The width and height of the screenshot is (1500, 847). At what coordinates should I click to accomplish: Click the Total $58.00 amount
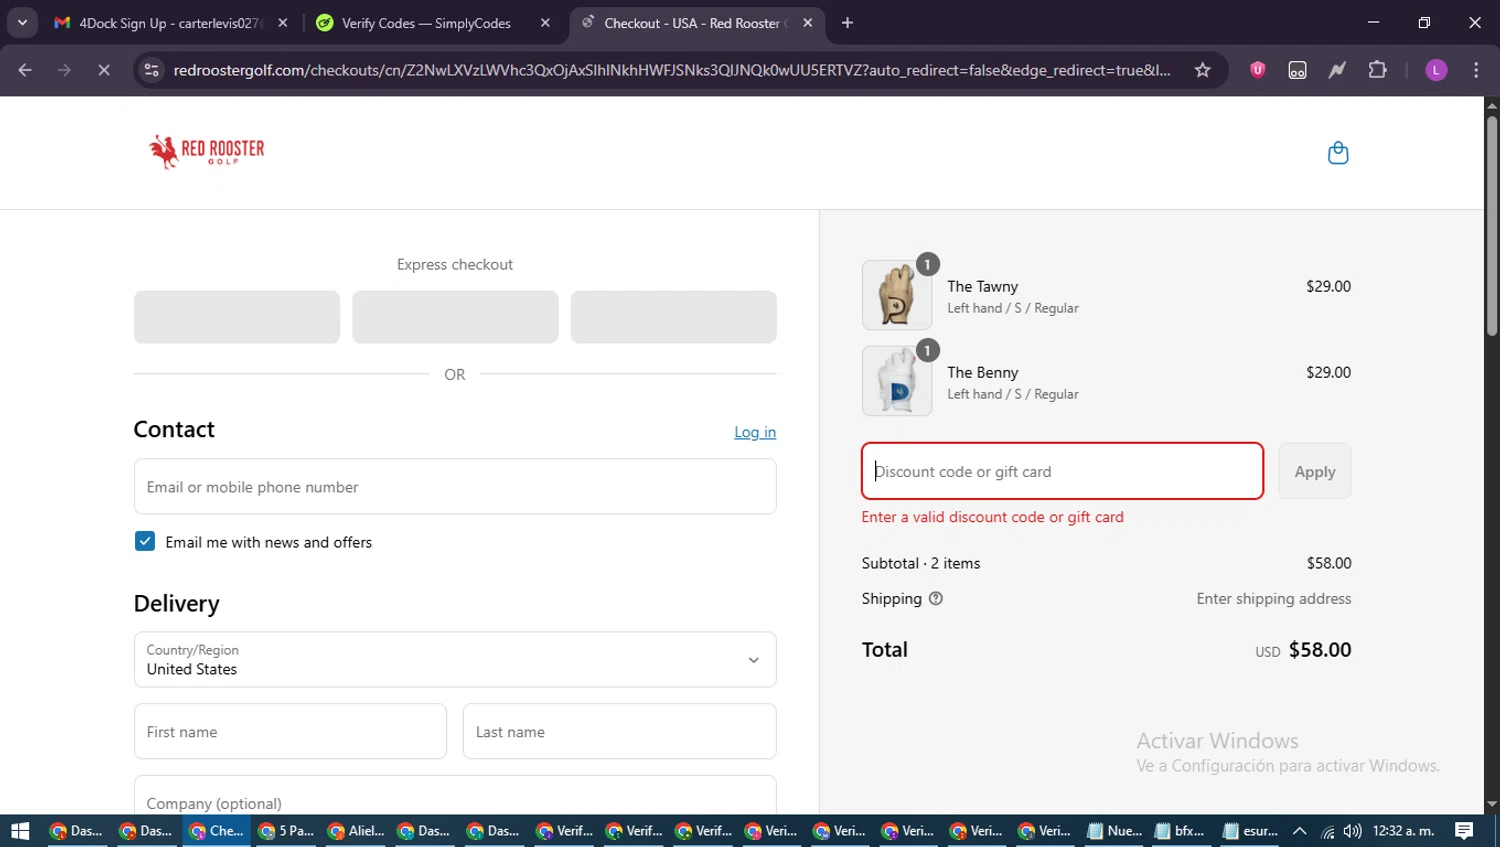(1319, 650)
